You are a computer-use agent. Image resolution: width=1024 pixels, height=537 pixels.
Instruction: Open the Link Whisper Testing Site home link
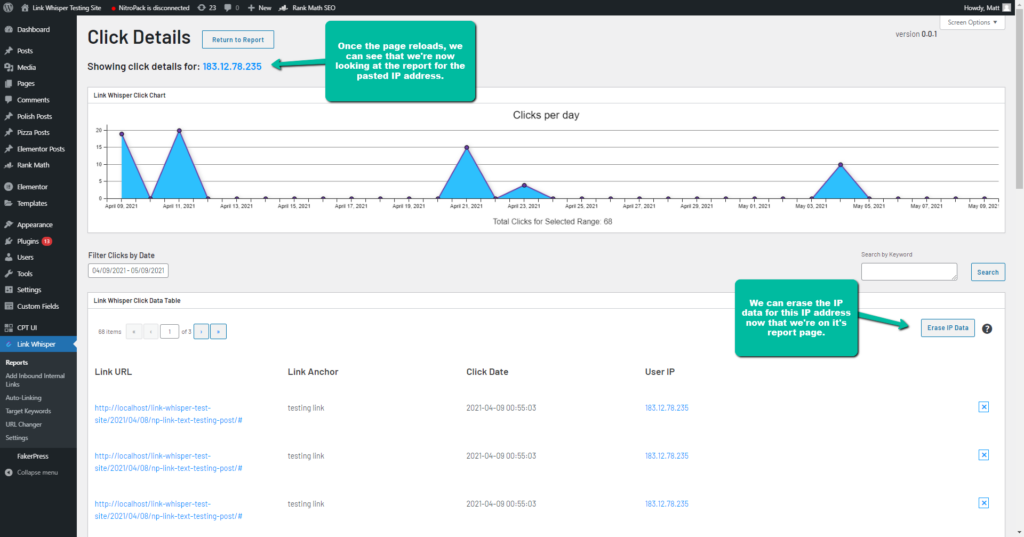pos(61,8)
